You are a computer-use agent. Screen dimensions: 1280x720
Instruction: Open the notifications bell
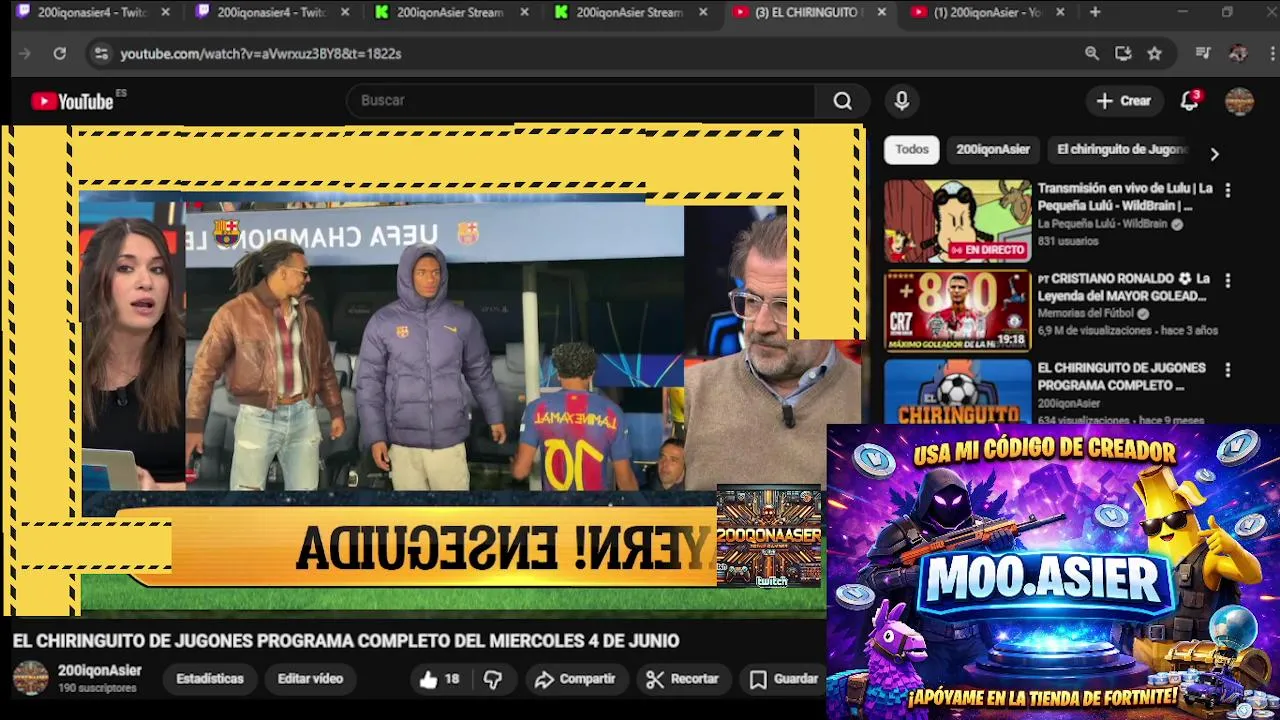(1189, 101)
